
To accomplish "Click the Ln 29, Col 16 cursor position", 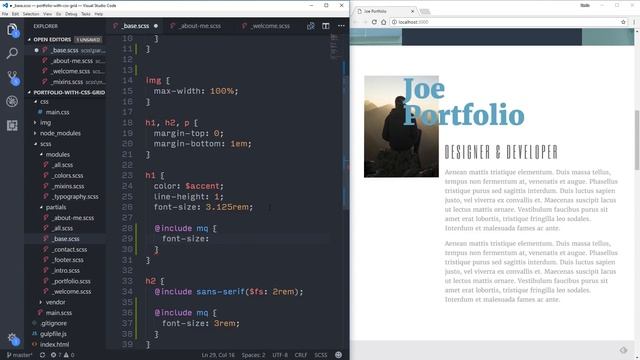I will [218, 355].
